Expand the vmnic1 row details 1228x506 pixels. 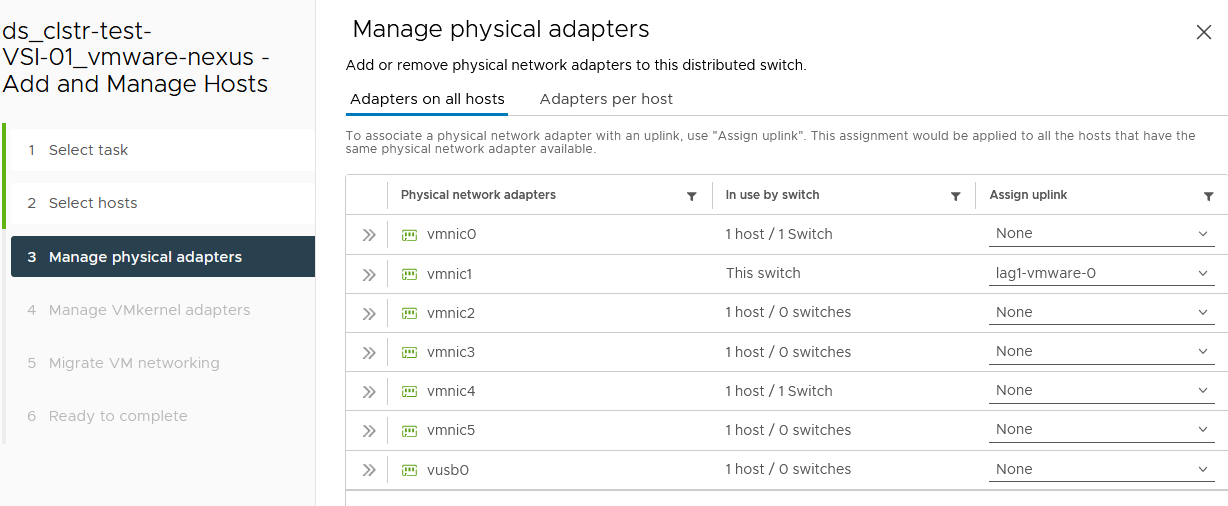pos(369,274)
